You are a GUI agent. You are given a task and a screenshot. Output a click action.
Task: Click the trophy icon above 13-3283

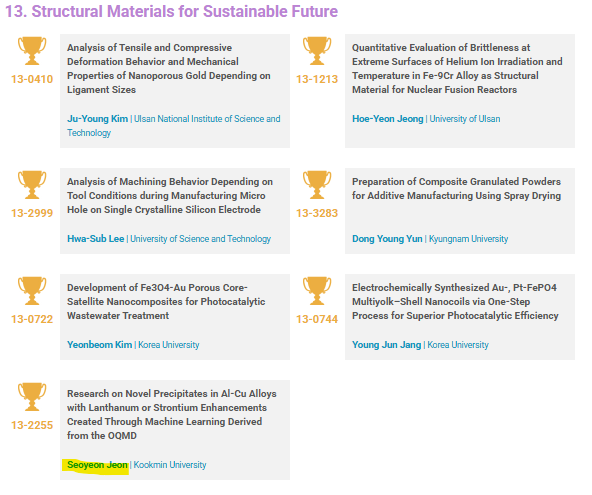(x=317, y=185)
